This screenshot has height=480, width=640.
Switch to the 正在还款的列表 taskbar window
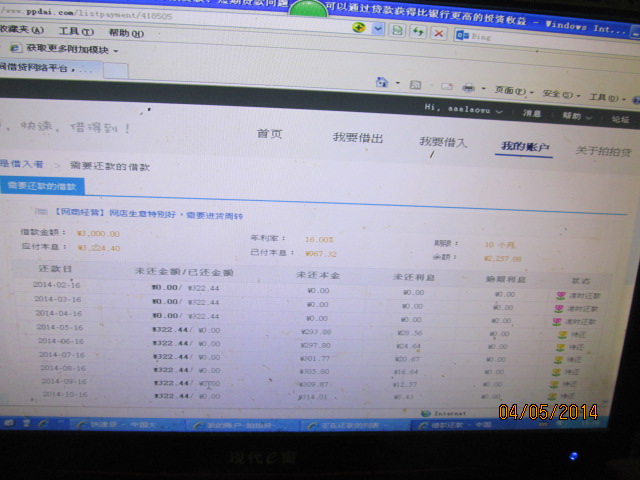(x=354, y=426)
